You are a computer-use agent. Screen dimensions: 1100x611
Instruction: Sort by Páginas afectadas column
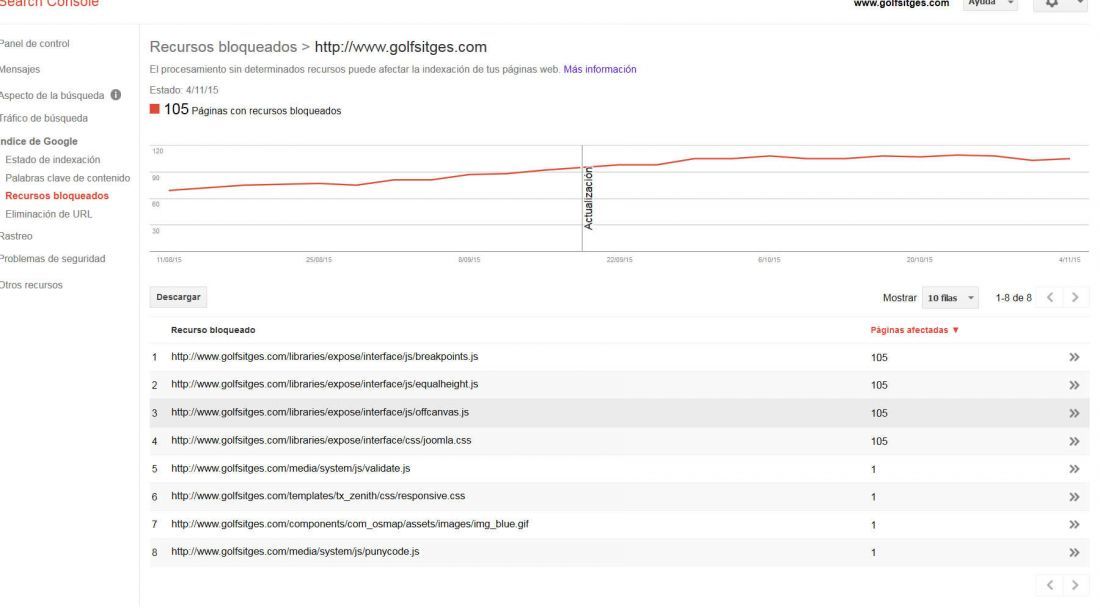pos(914,330)
